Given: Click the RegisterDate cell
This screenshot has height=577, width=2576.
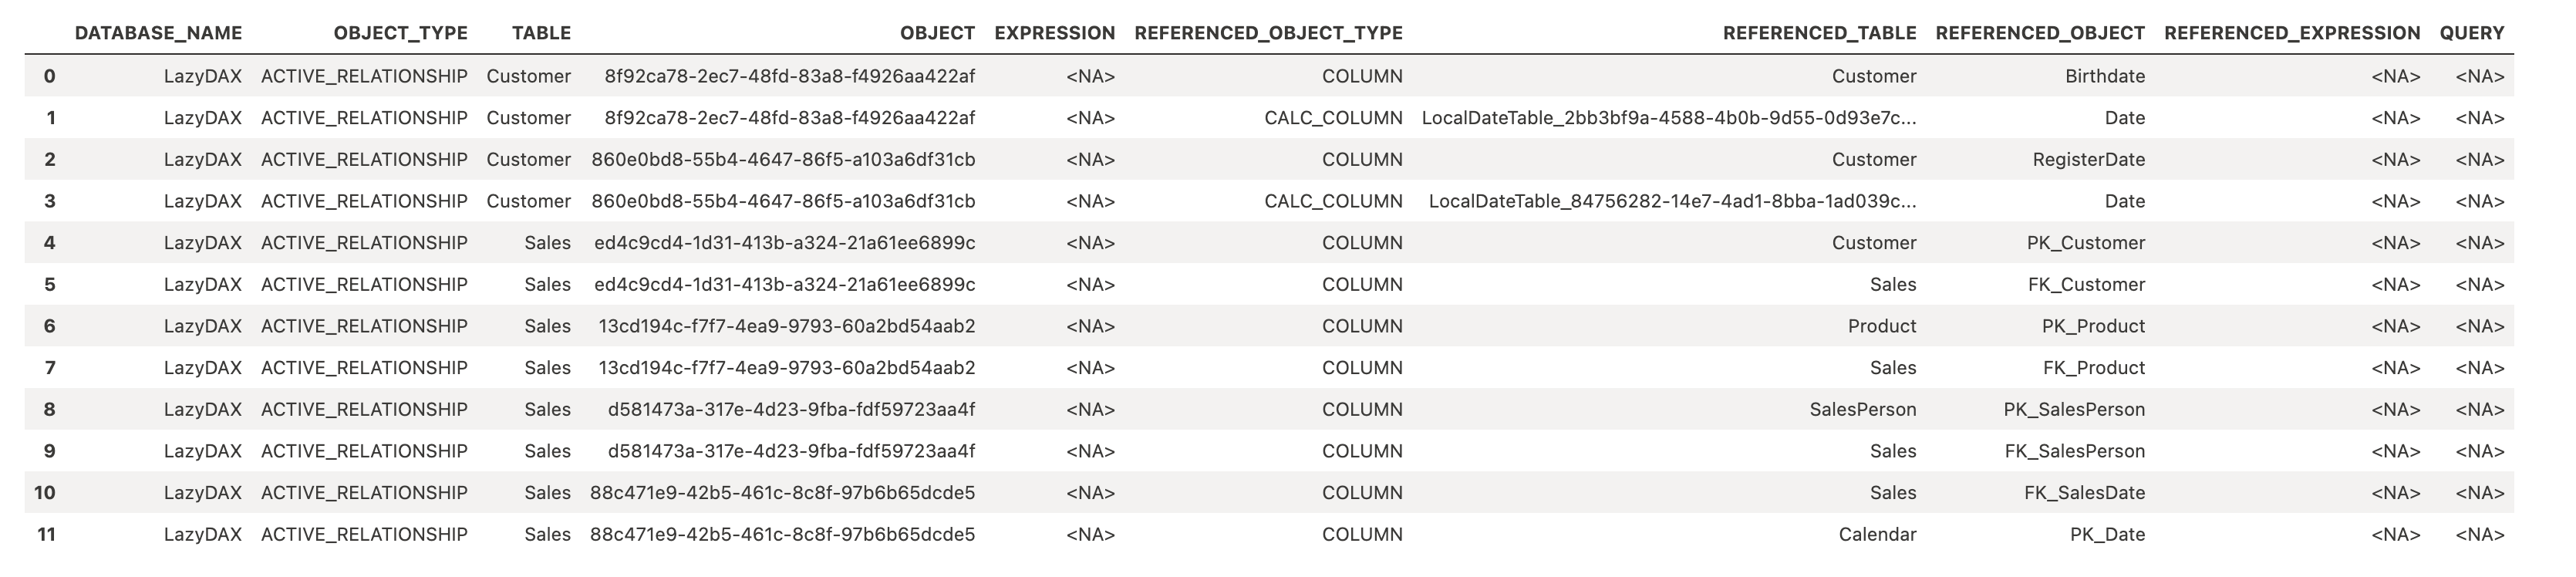Looking at the screenshot, I should pyautogui.click(x=2088, y=159).
